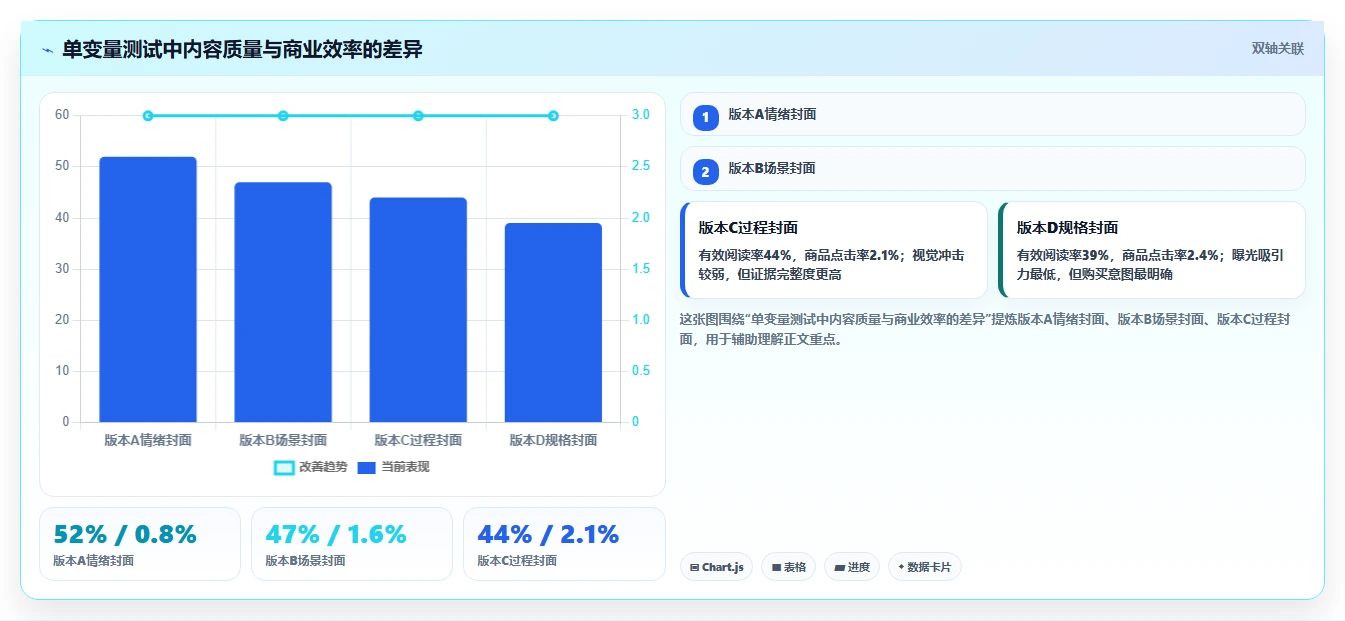This screenshot has height=621, width=1345.
Task: Toggle the 当前表现 legend item
Action: pos(393,467)
